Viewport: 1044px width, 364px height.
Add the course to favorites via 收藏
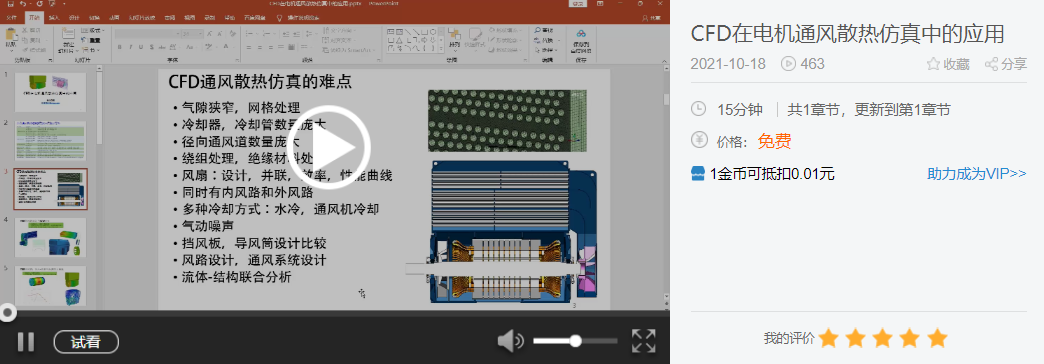948,64
